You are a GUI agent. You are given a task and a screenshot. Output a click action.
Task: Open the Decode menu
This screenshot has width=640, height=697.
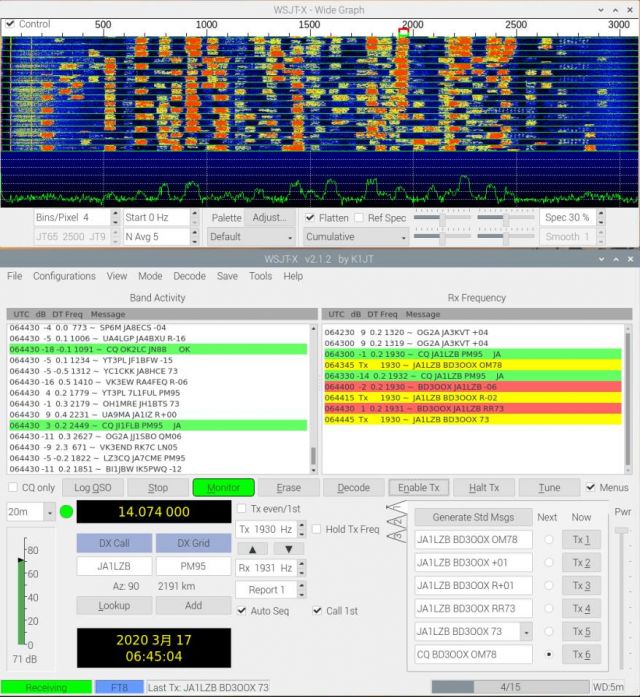coord(189,276)
